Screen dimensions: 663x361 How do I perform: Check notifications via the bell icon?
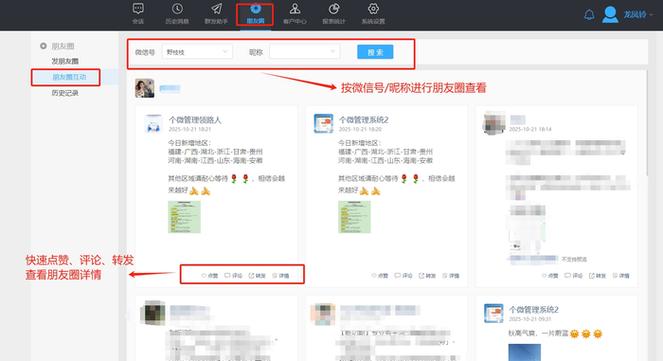click(x=589, y=15)
